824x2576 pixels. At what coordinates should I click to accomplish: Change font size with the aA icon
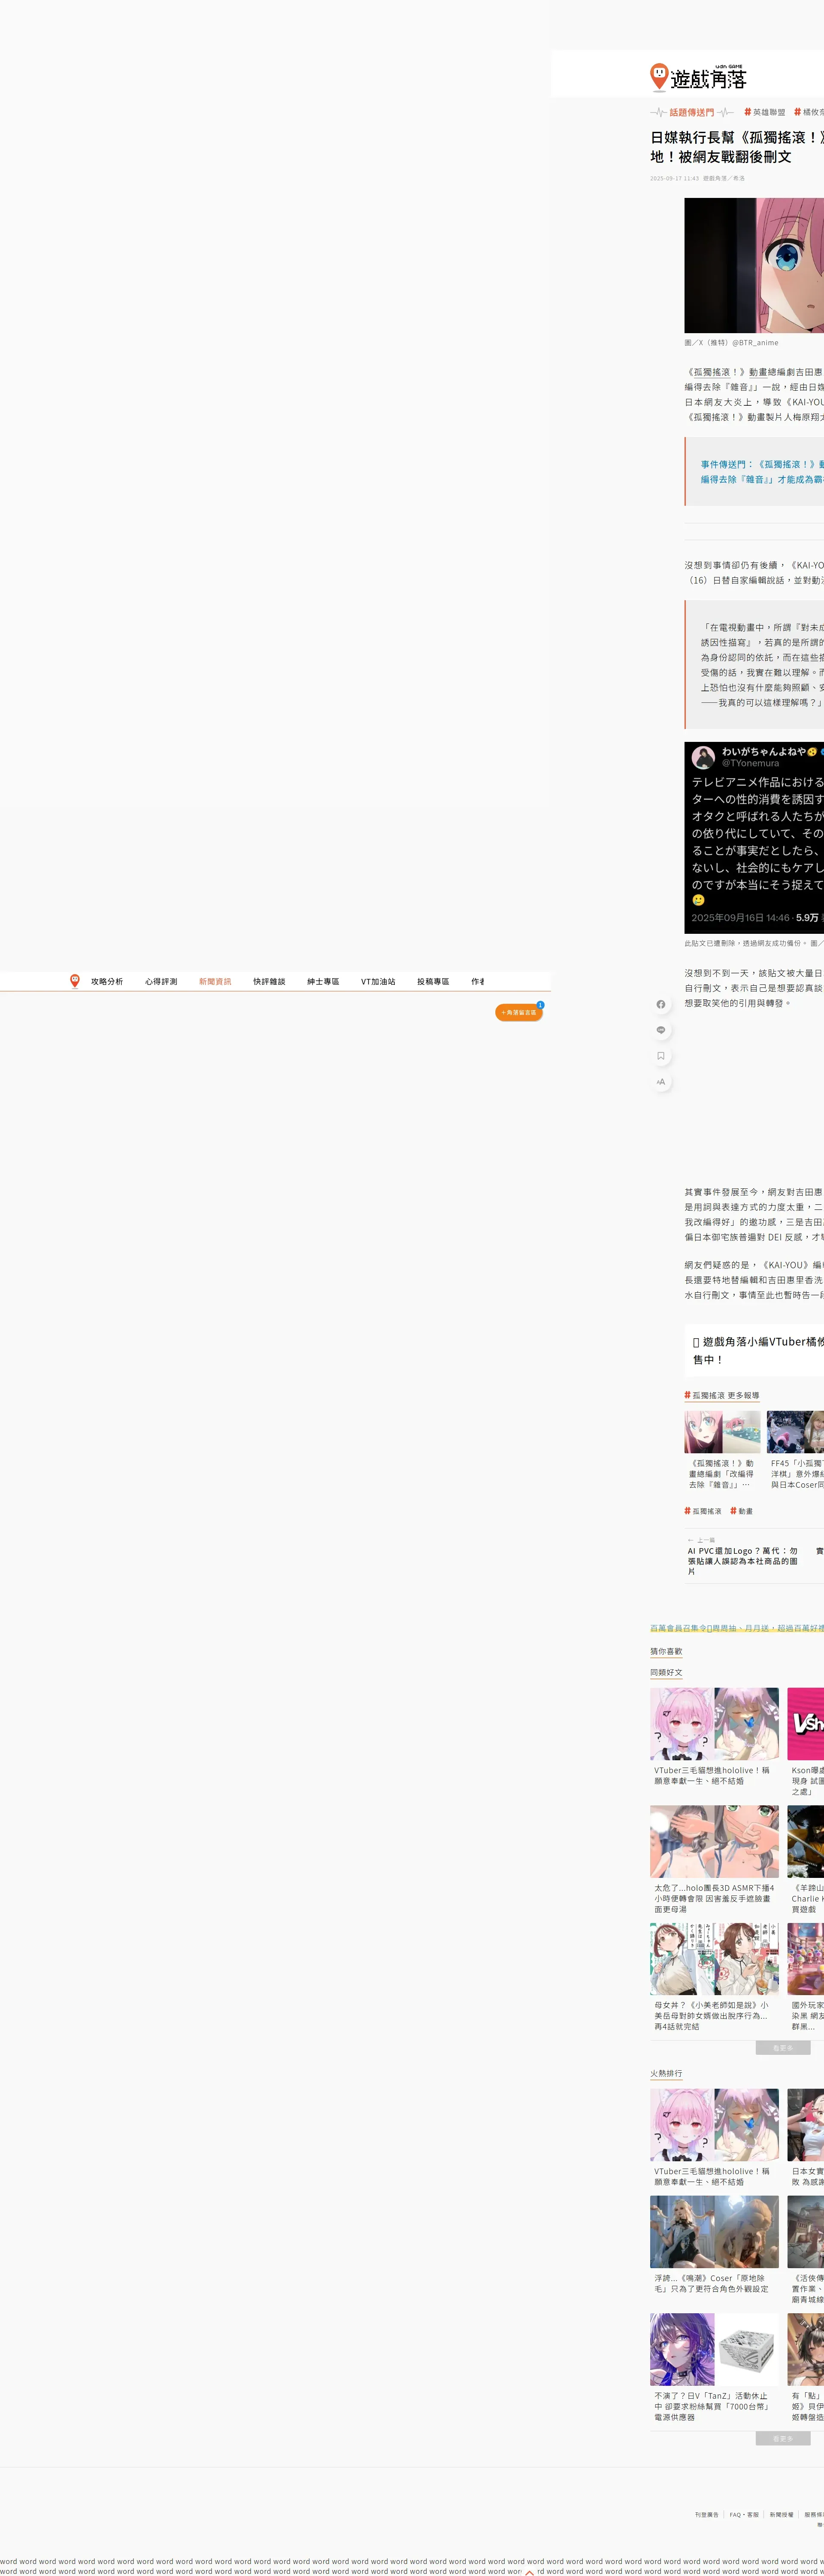660,1082
